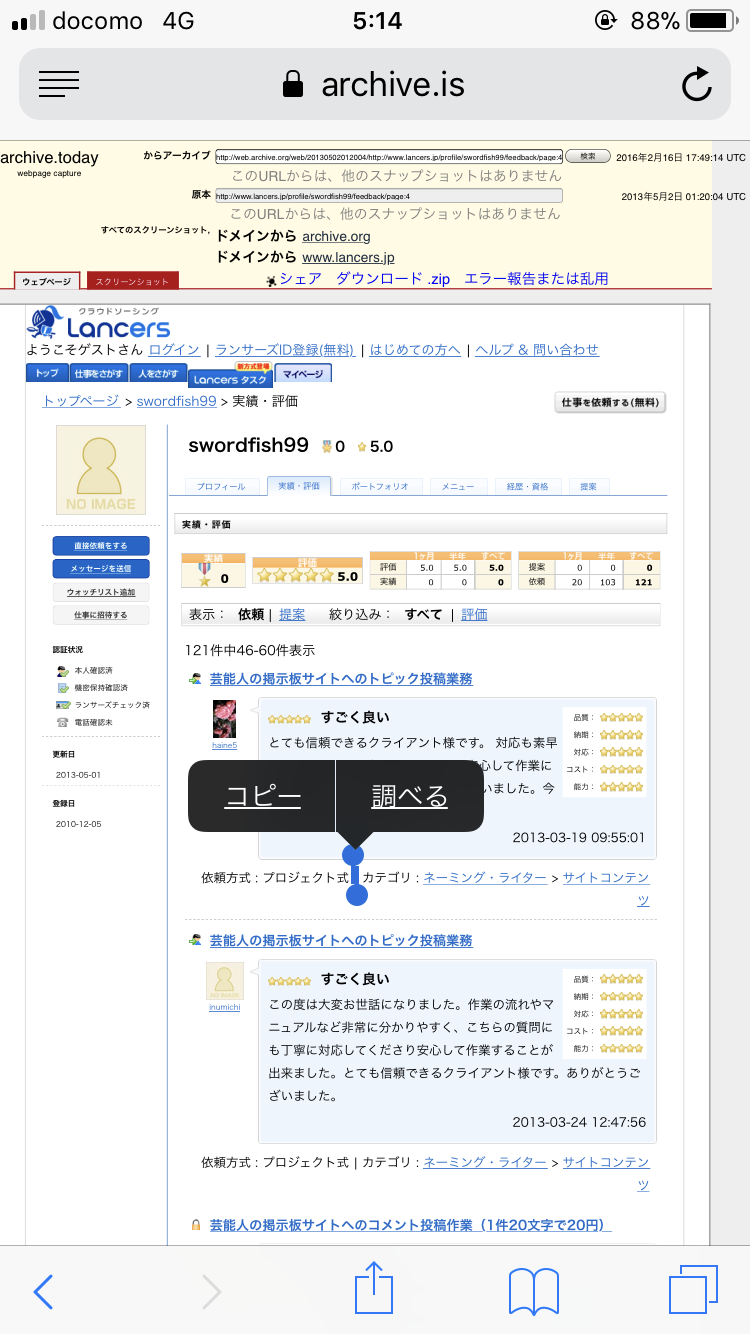Reload the page in Safari
Screen dimensions: 750x1334
(696, 84)
